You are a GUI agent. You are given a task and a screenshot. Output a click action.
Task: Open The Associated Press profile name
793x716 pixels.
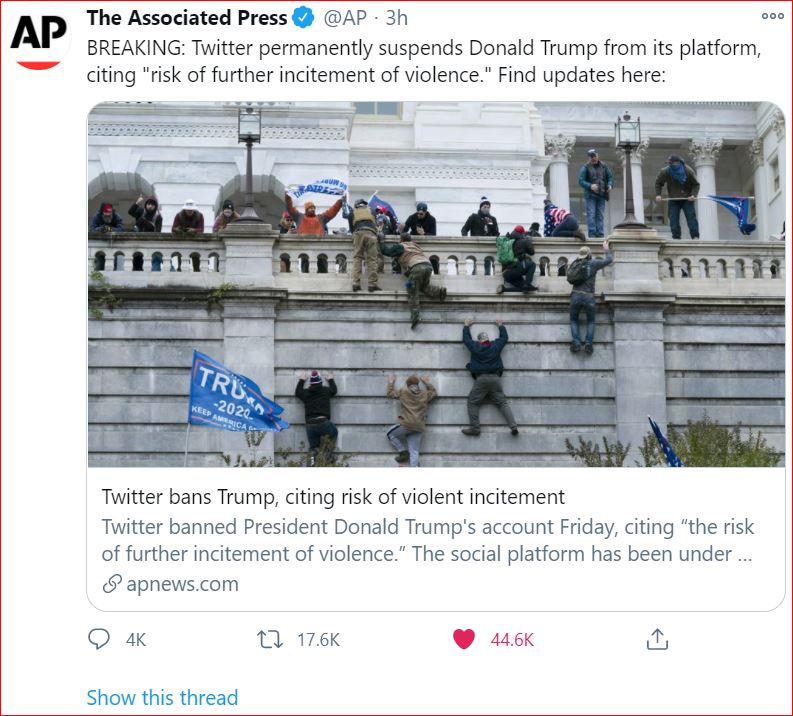tap(187, 18)
